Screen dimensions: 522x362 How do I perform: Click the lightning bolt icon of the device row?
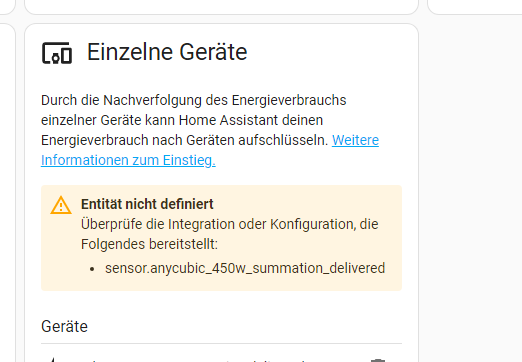pos(52,360)
